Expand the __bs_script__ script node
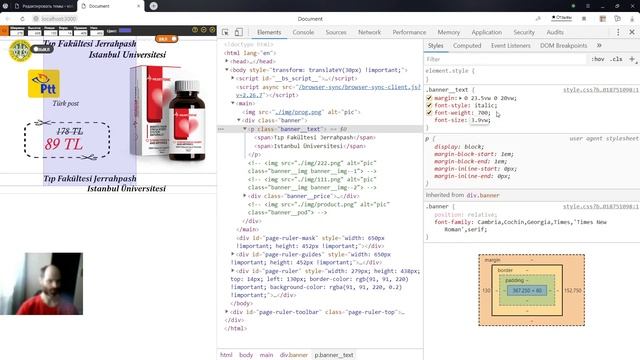This screenshot has width=640, height=360. [x=233, y=78]
